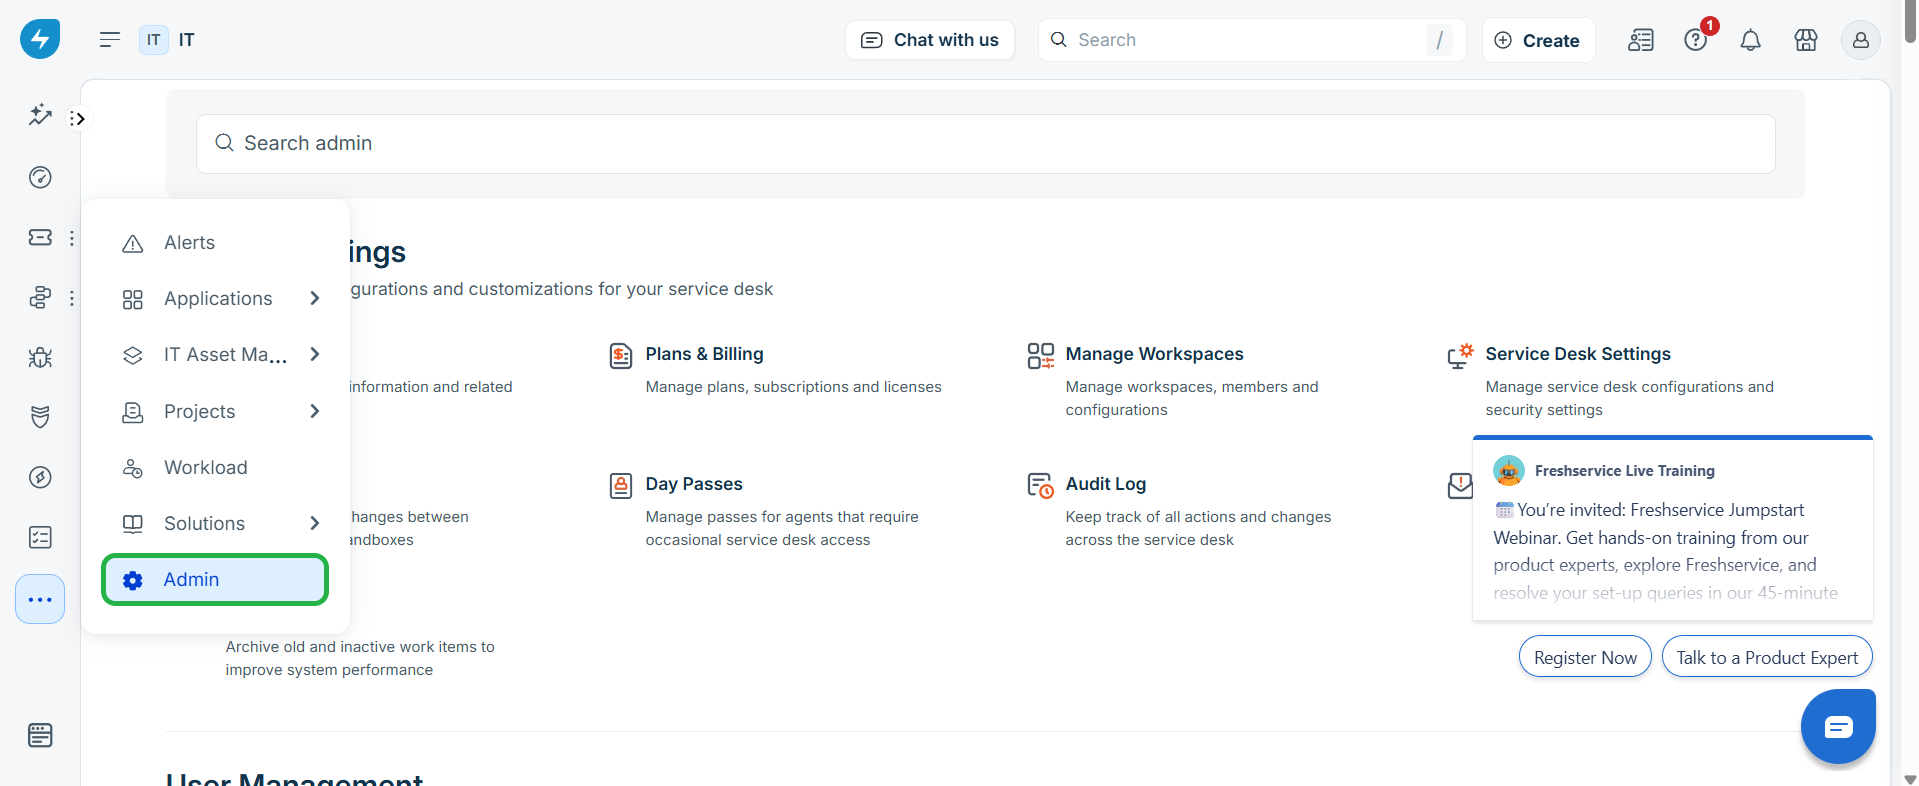Open notifications bell icon
The width and height of the screenshot is (1919, 786).
point(1751,40)
